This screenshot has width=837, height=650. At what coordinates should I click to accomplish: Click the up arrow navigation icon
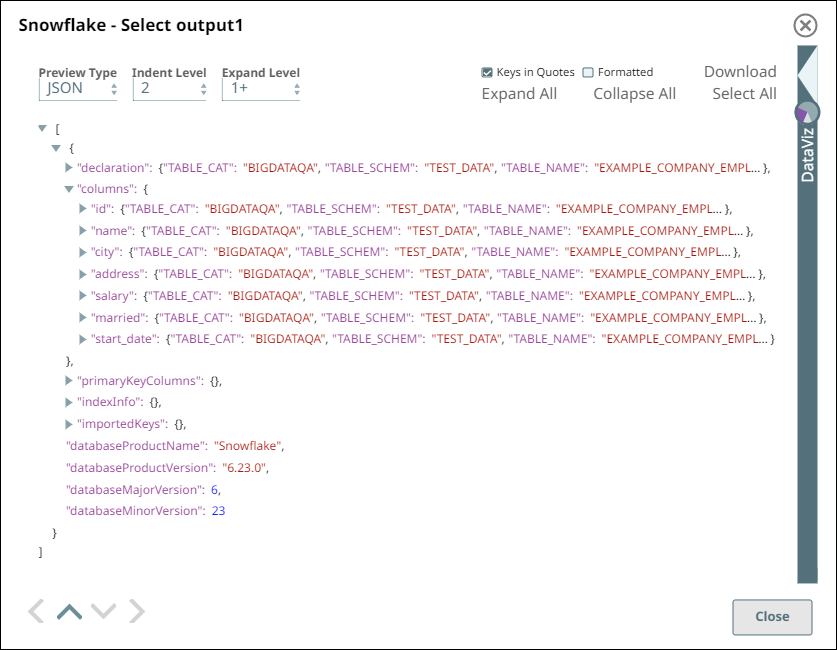click(69, 611)
